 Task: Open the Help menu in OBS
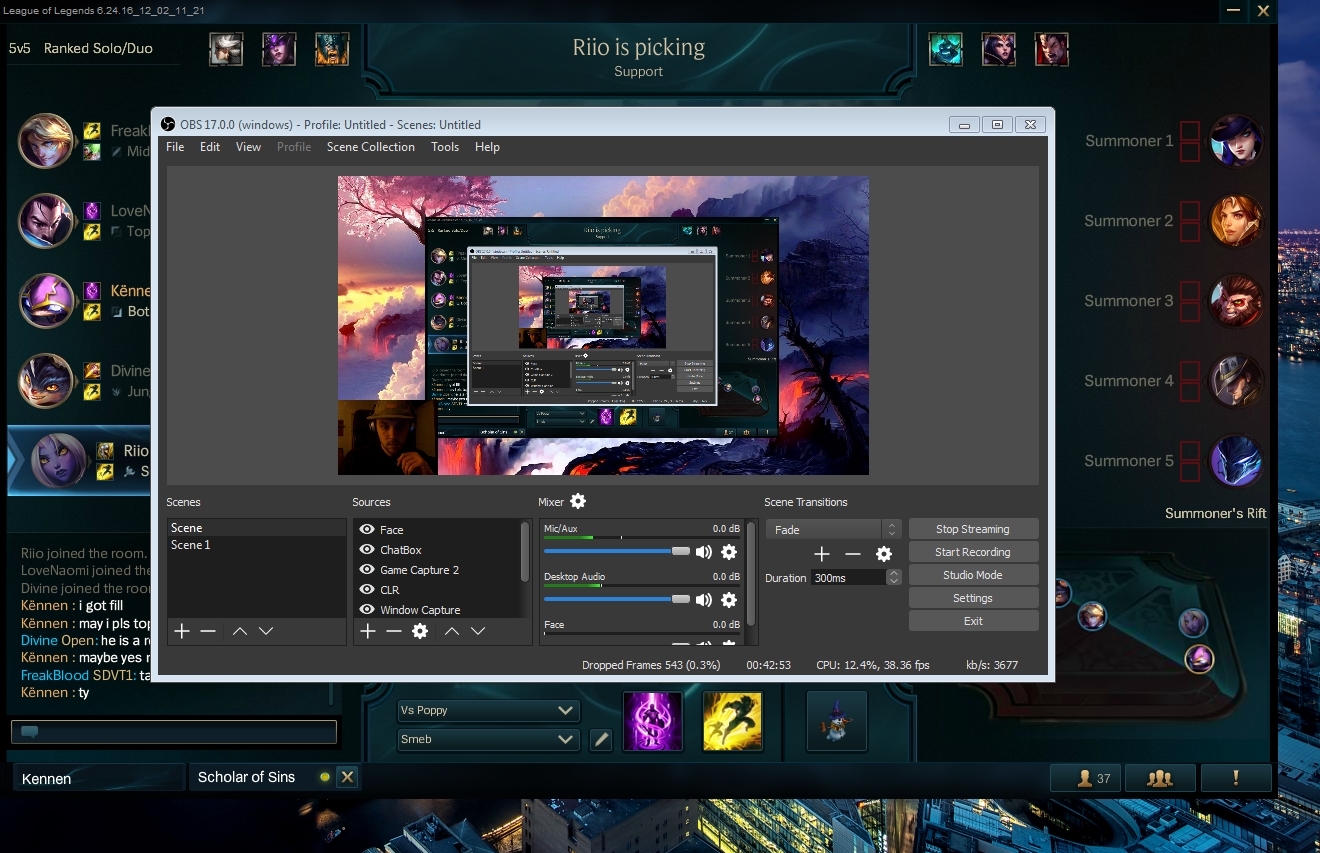(x=487, y=147)
